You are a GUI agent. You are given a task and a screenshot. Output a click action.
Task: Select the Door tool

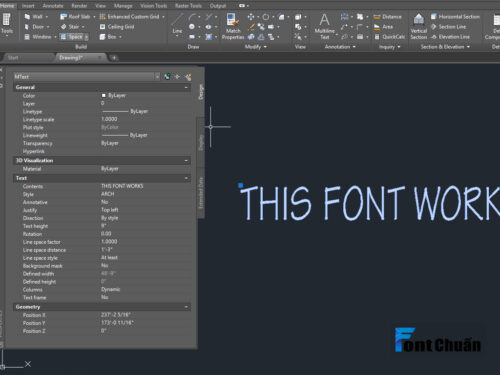pos(35,27)
